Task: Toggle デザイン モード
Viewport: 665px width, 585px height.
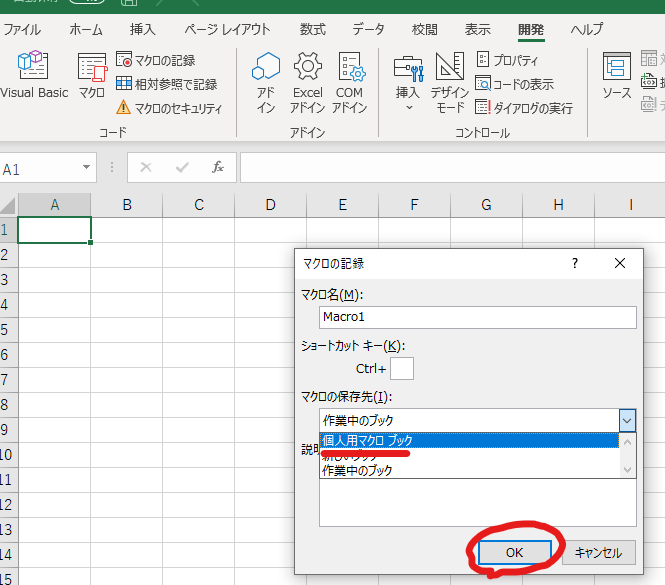Action: [450, 83]
